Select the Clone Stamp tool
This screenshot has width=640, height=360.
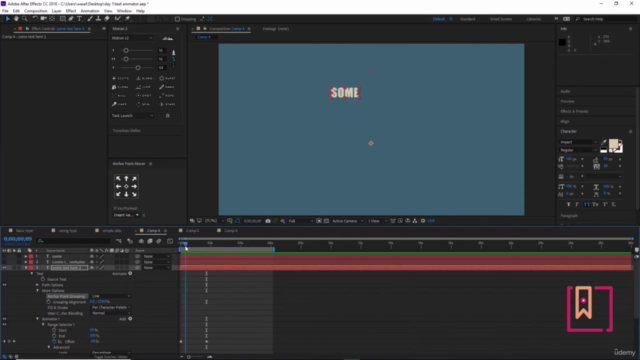click(x=98, y=19)
